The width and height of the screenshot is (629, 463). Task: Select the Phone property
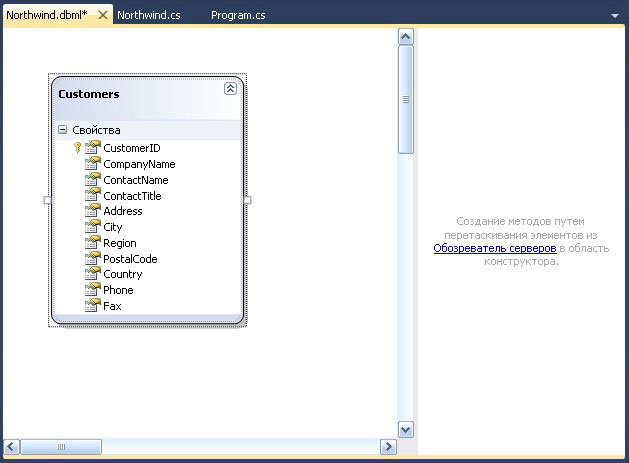point(118,290)
